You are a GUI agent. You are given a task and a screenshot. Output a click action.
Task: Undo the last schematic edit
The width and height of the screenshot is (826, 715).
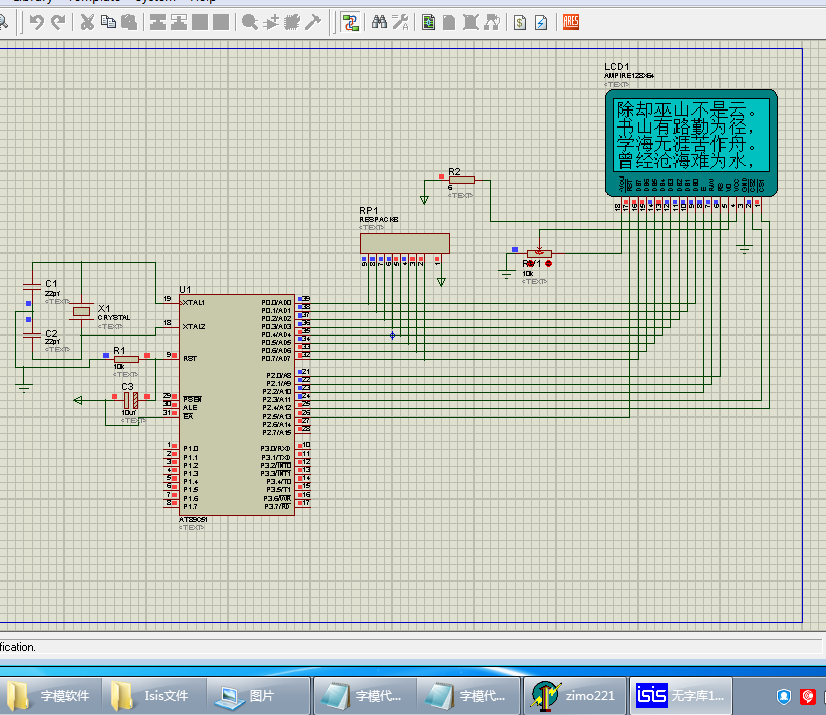point(36,22)
